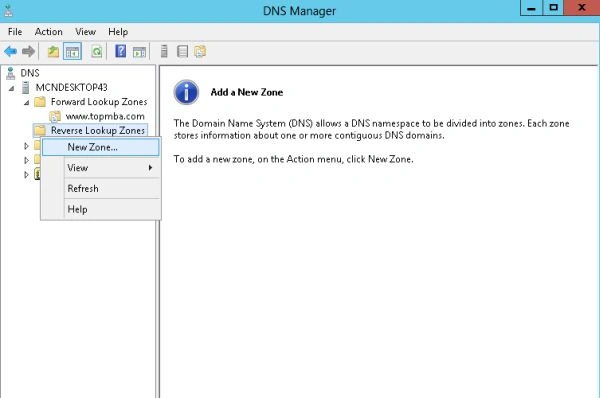Viewport: 600px width, 398px height.
Task: Select the DNS root tree label
Action: point(30,73)
